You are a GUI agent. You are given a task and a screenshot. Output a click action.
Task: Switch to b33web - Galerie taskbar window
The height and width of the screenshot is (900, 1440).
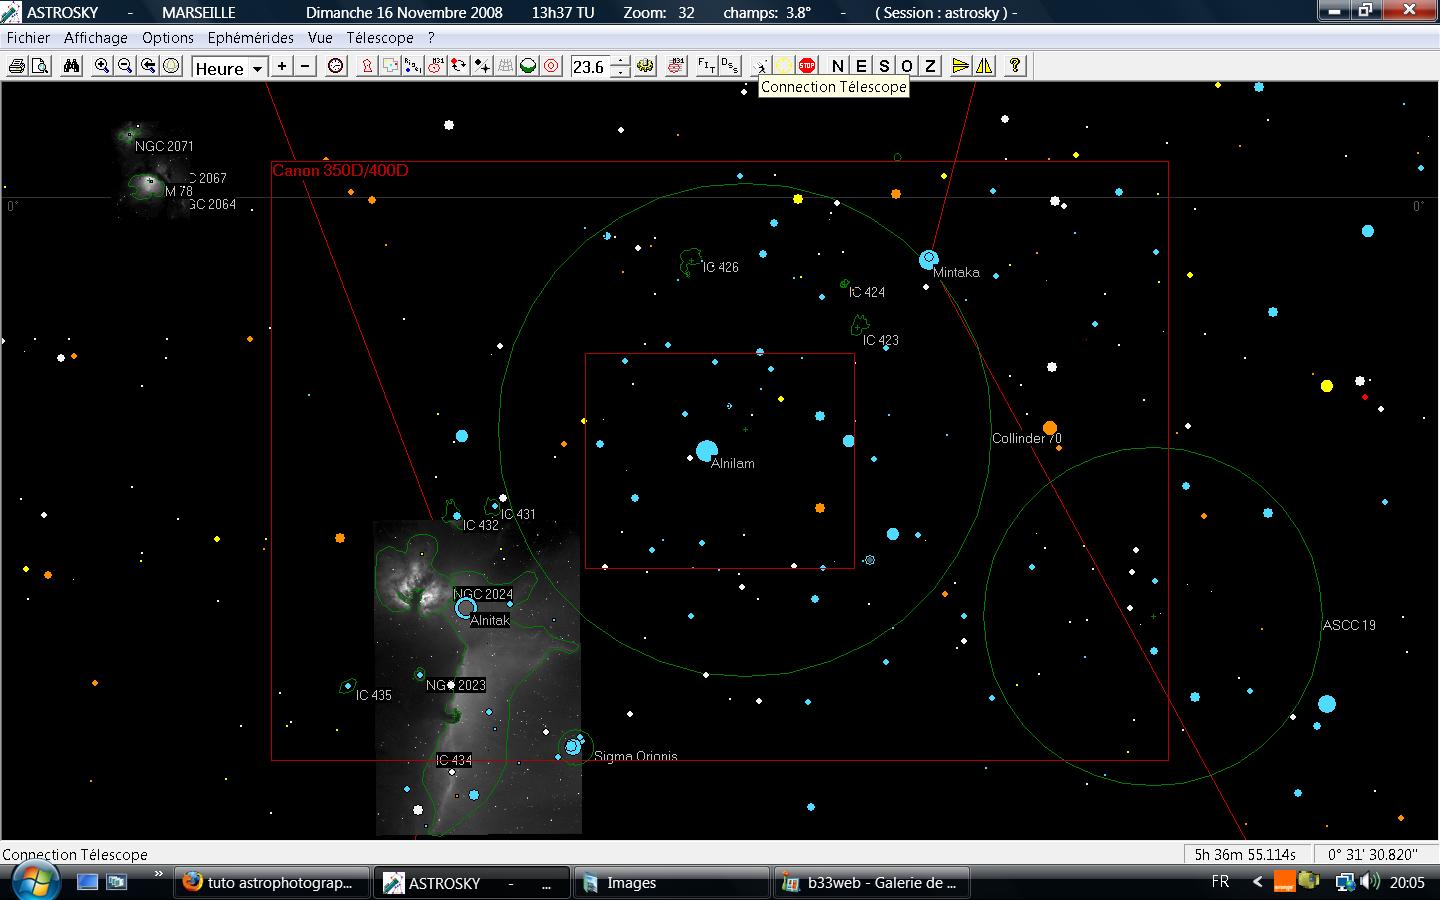click(x=871, y=883)
